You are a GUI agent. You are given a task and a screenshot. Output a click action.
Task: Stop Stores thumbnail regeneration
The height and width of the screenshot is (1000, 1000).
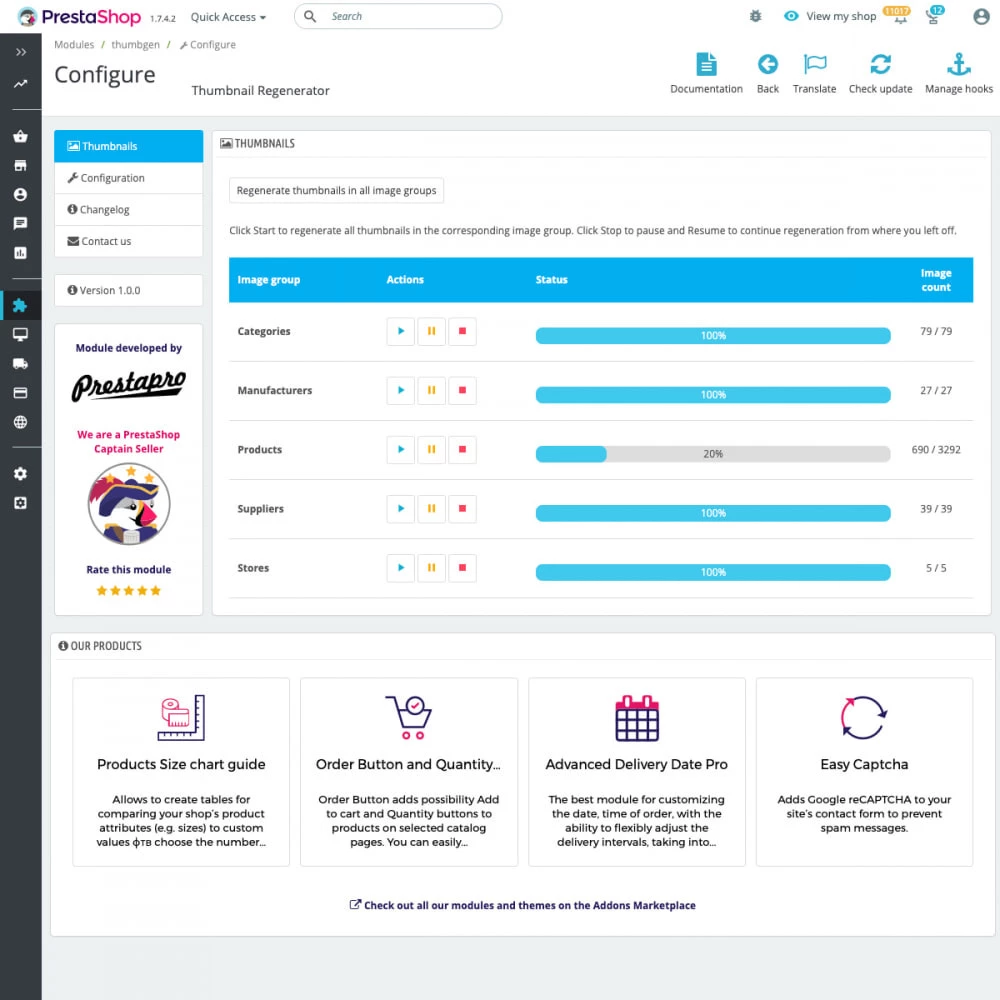click(x=462, y=568)
